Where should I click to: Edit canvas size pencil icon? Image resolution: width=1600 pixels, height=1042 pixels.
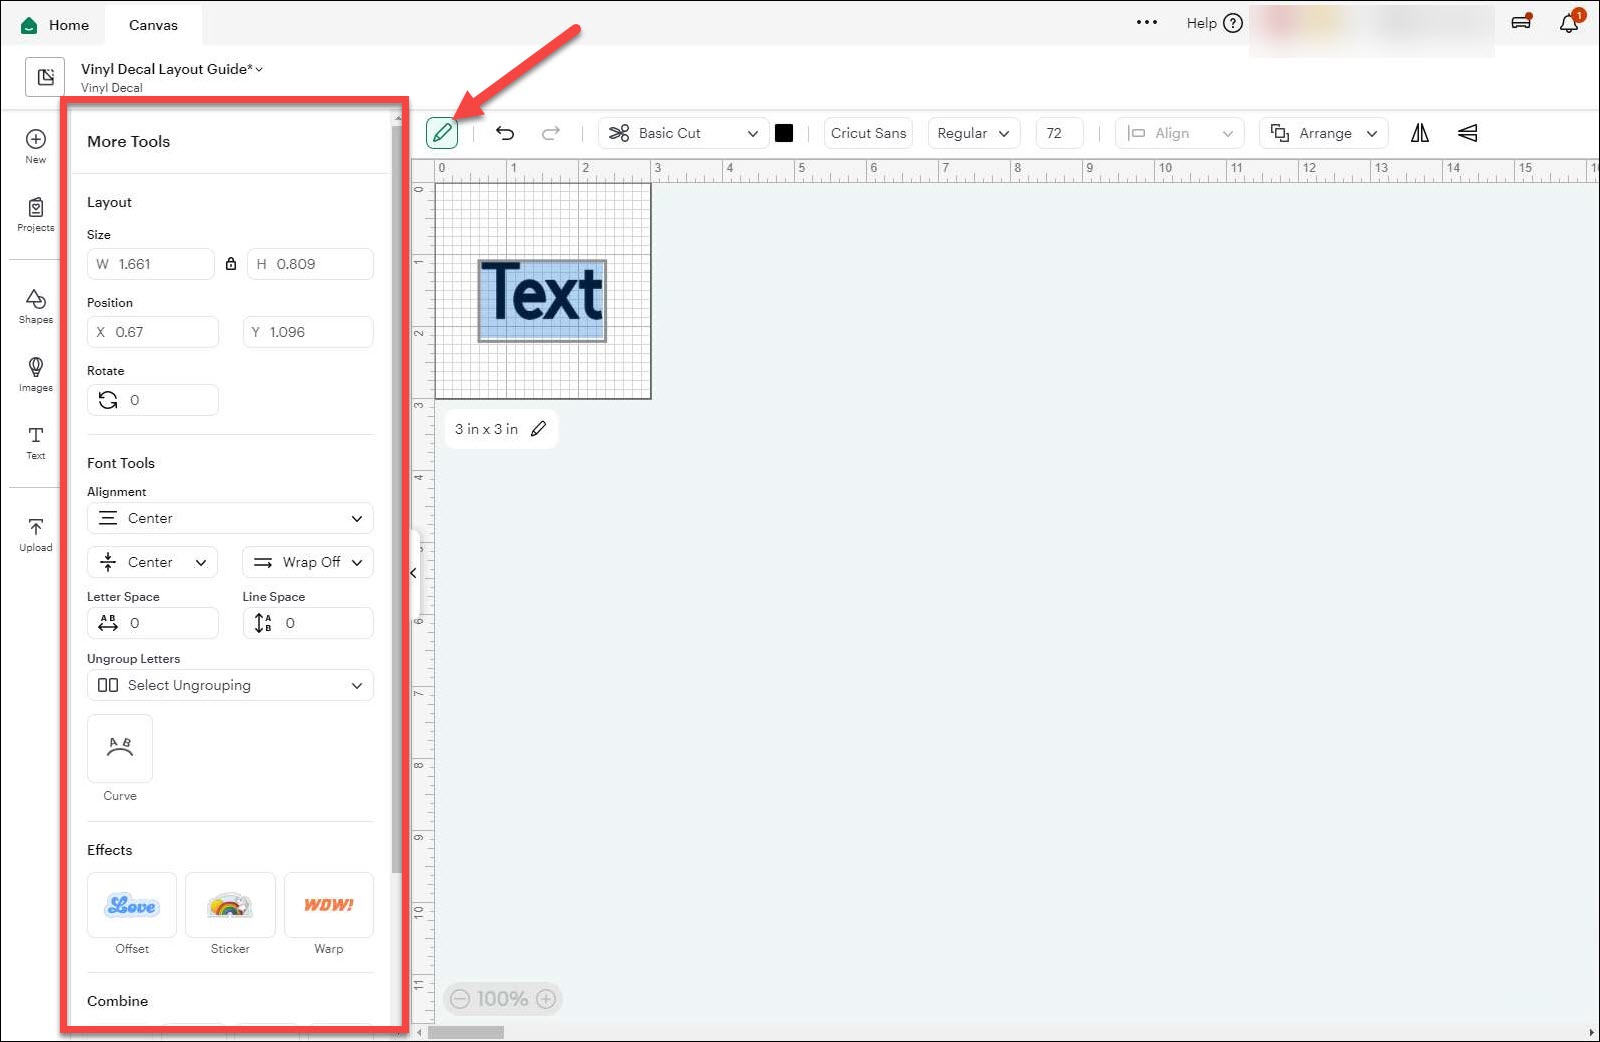(538, 429)
